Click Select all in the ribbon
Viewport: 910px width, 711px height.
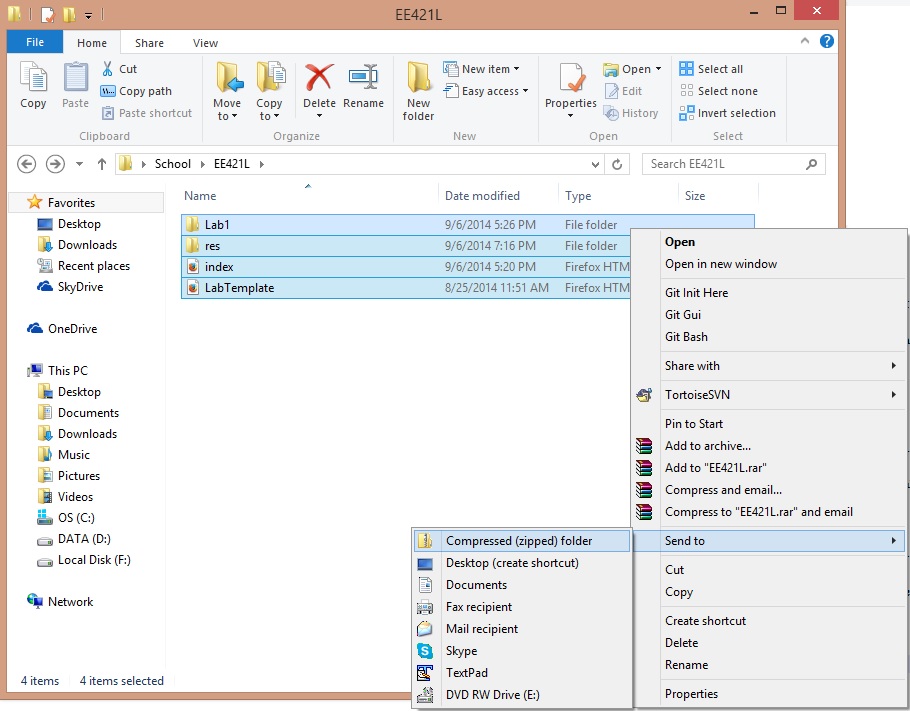(719, 69)
